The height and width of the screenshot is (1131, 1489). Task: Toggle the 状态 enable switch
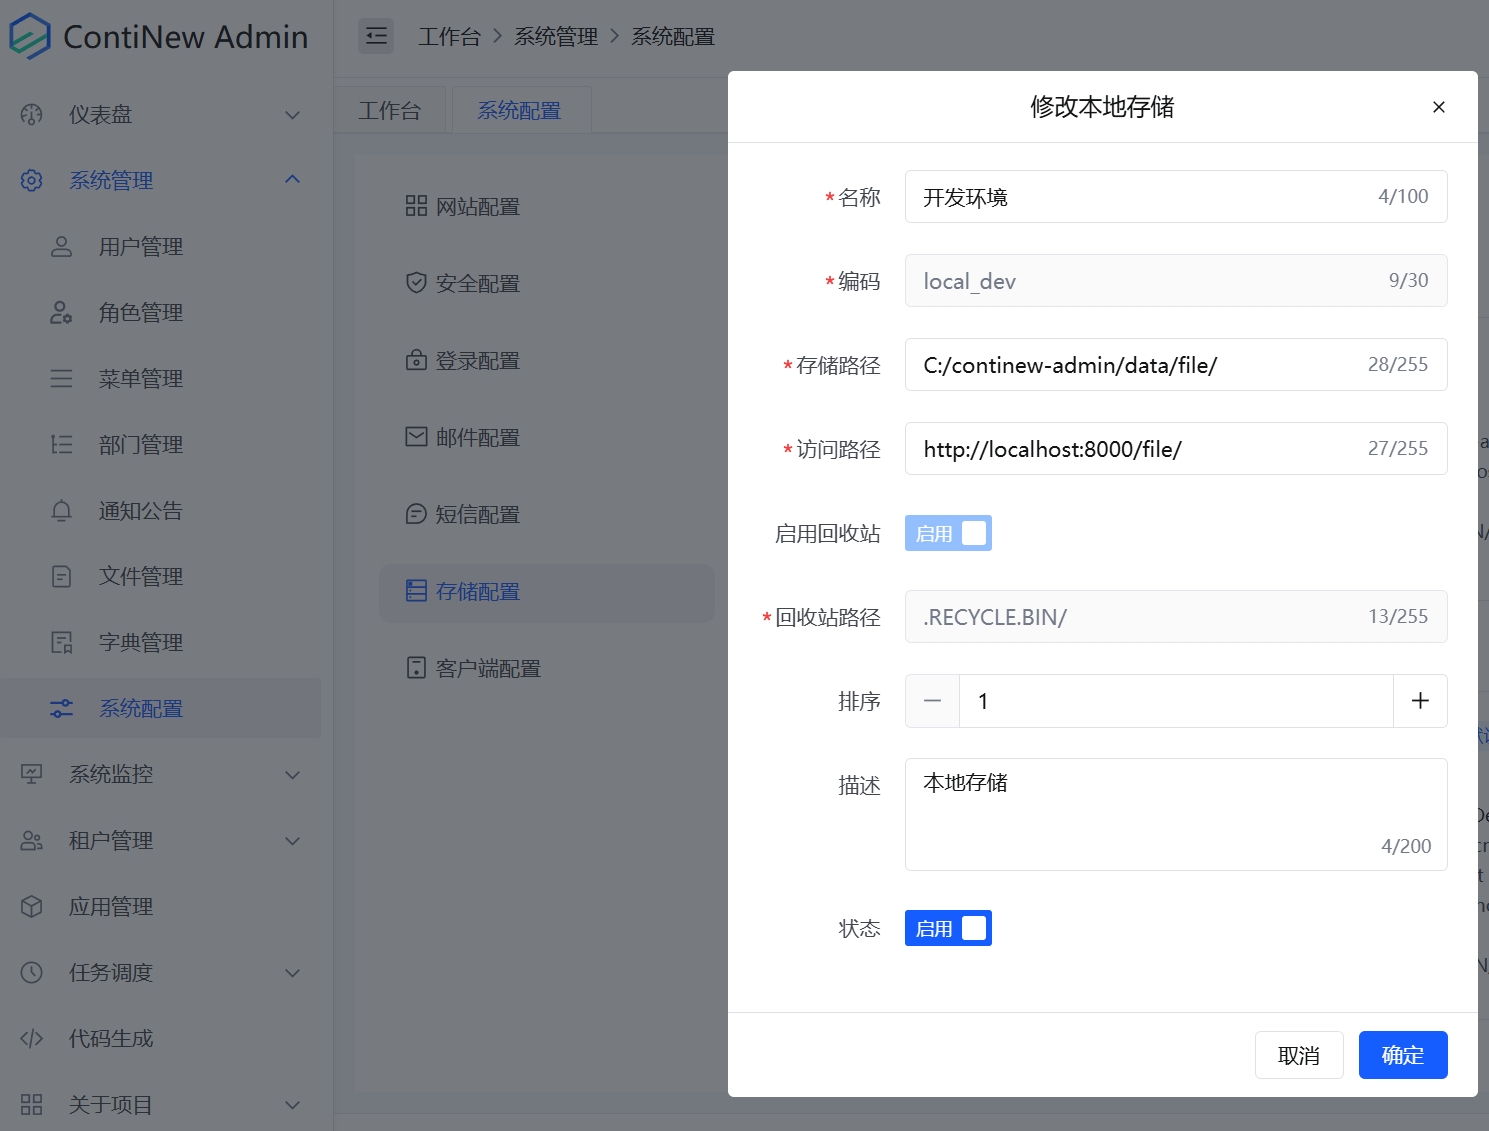[x=947, y=928]
